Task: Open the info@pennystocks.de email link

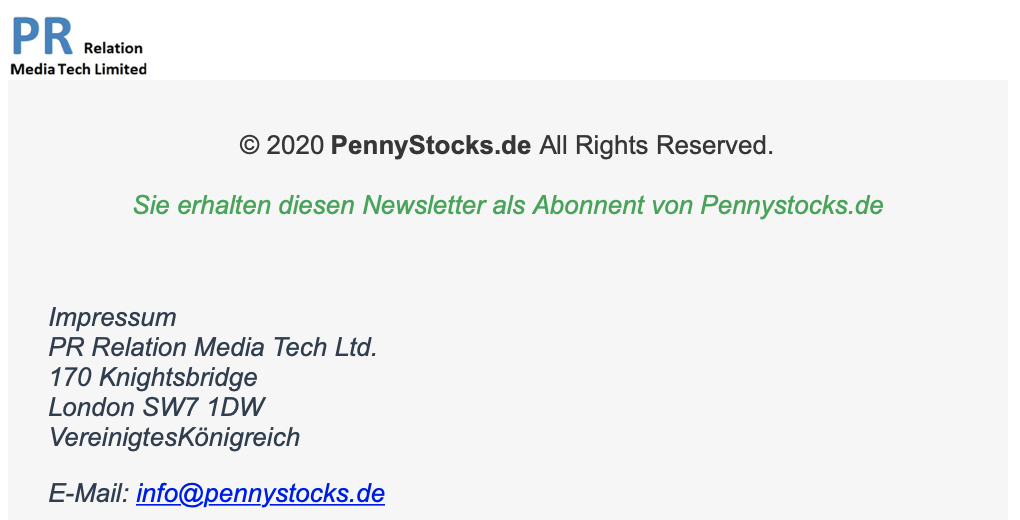Action: tap(260, 493)
